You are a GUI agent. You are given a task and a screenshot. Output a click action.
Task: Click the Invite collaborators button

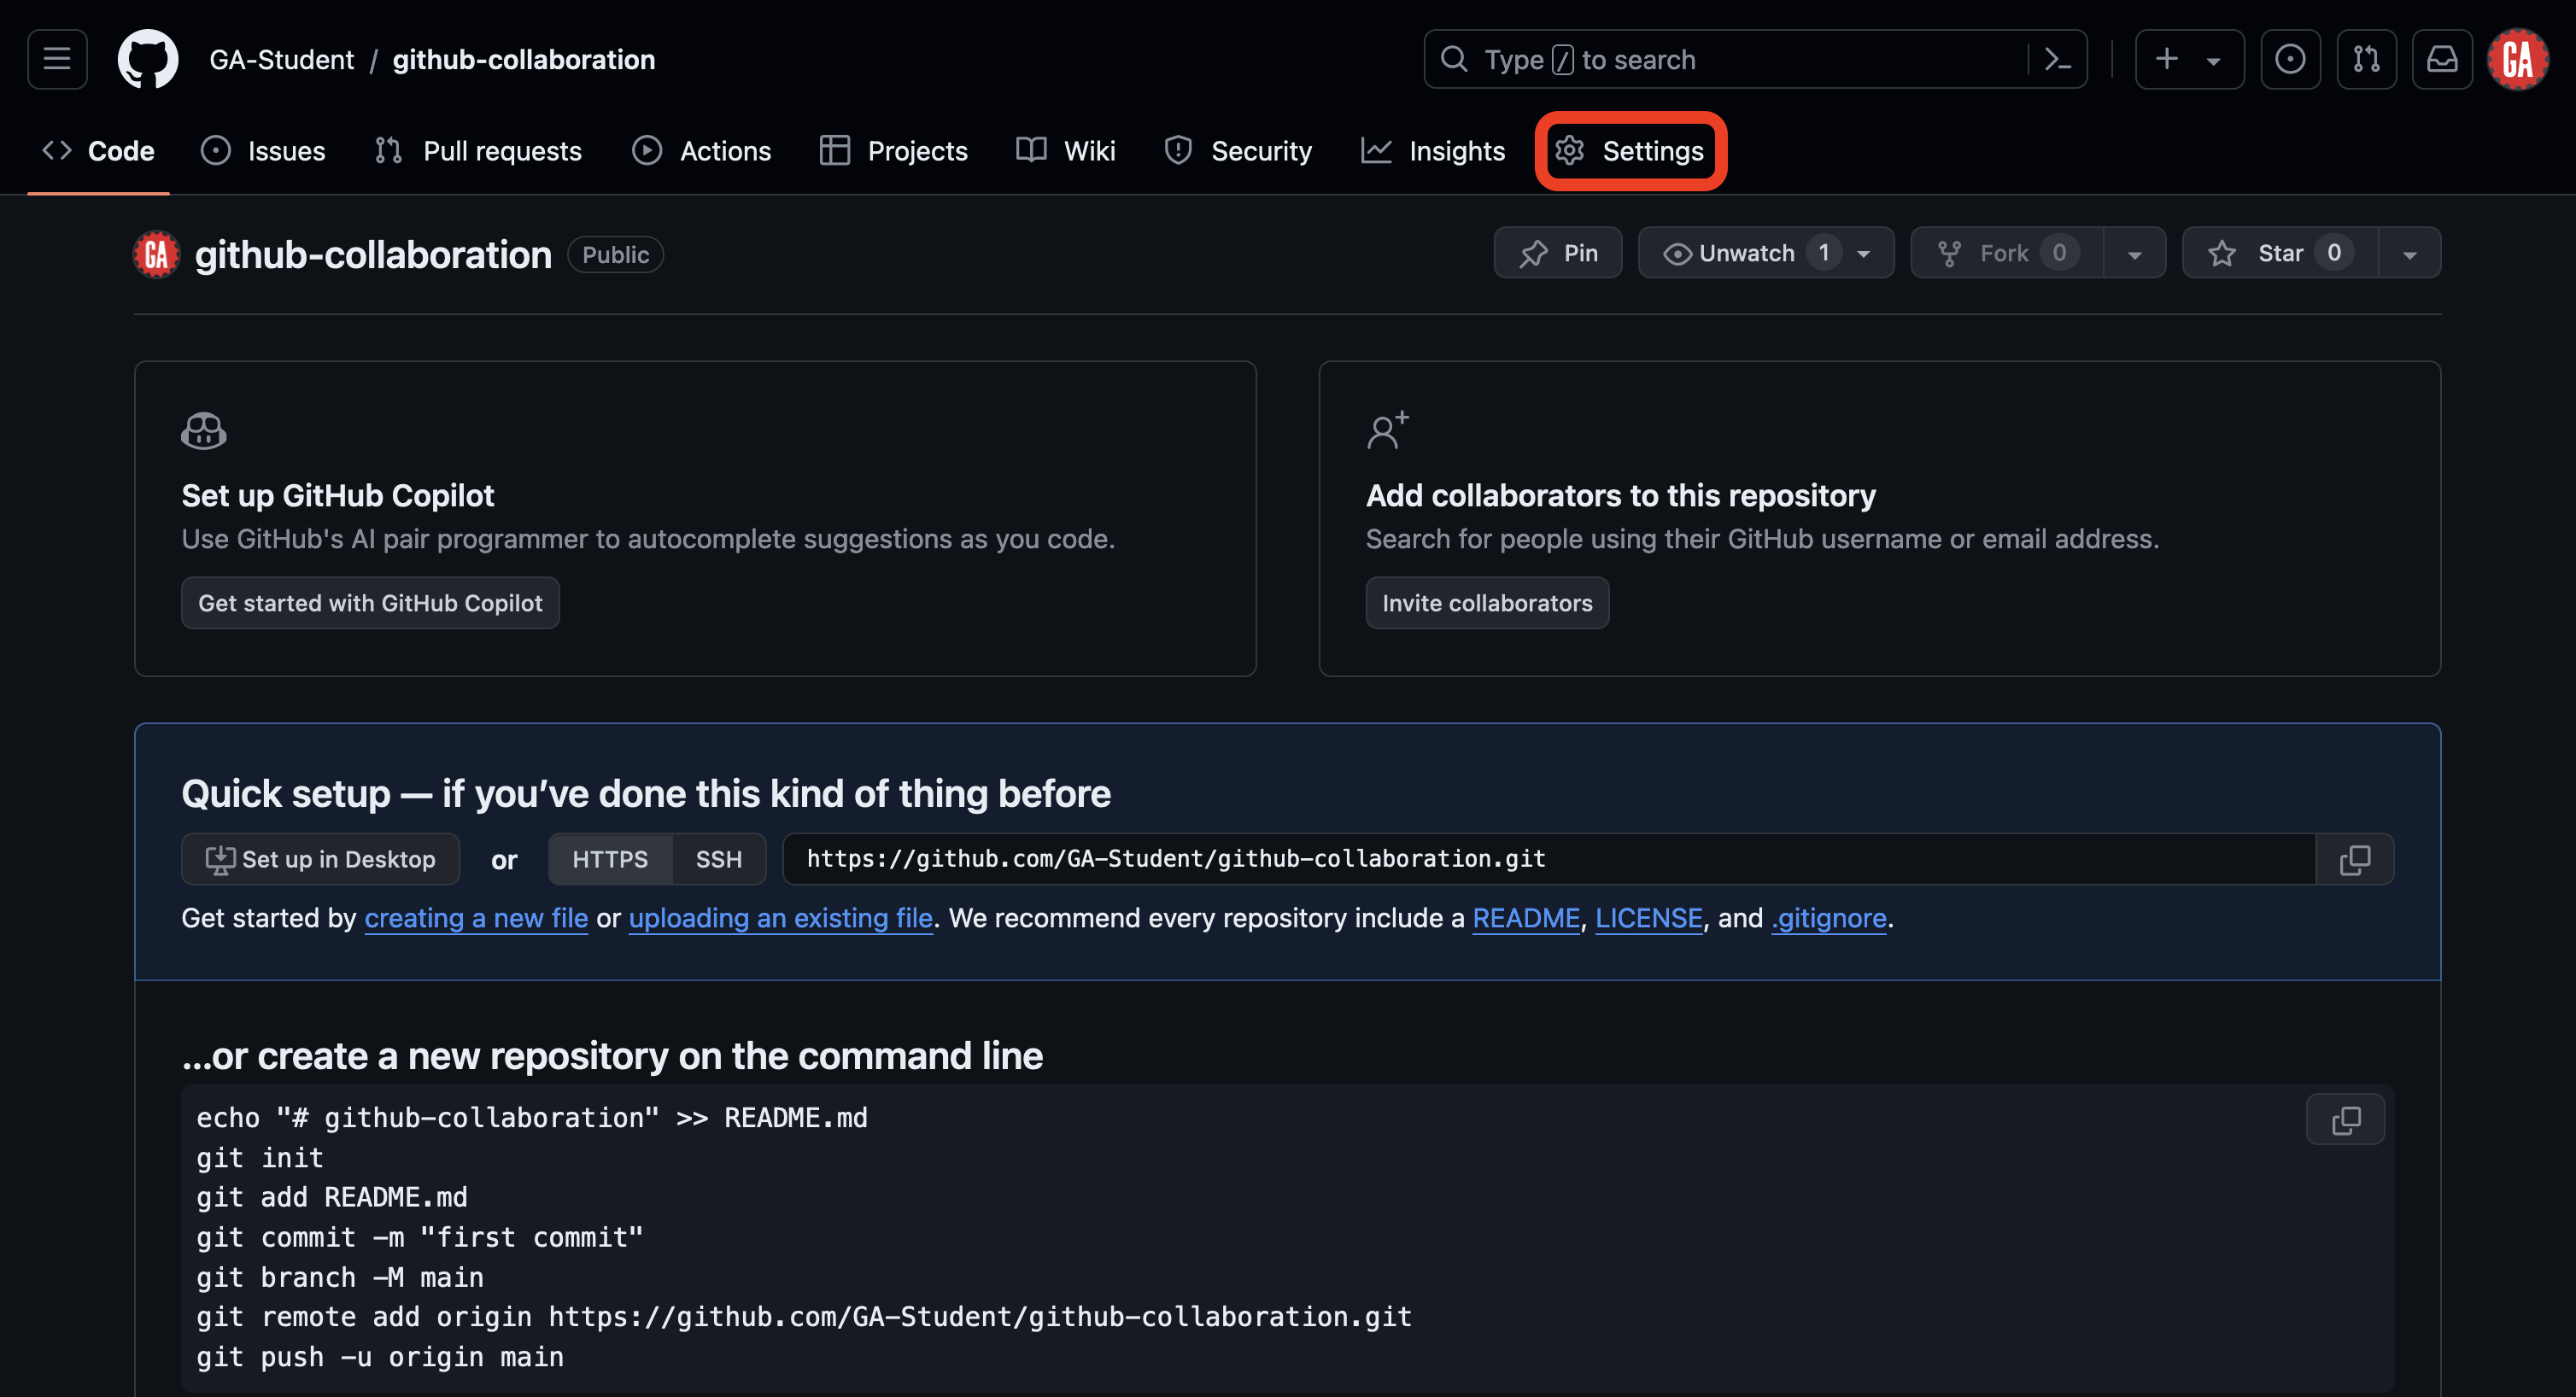point(1487,603)
